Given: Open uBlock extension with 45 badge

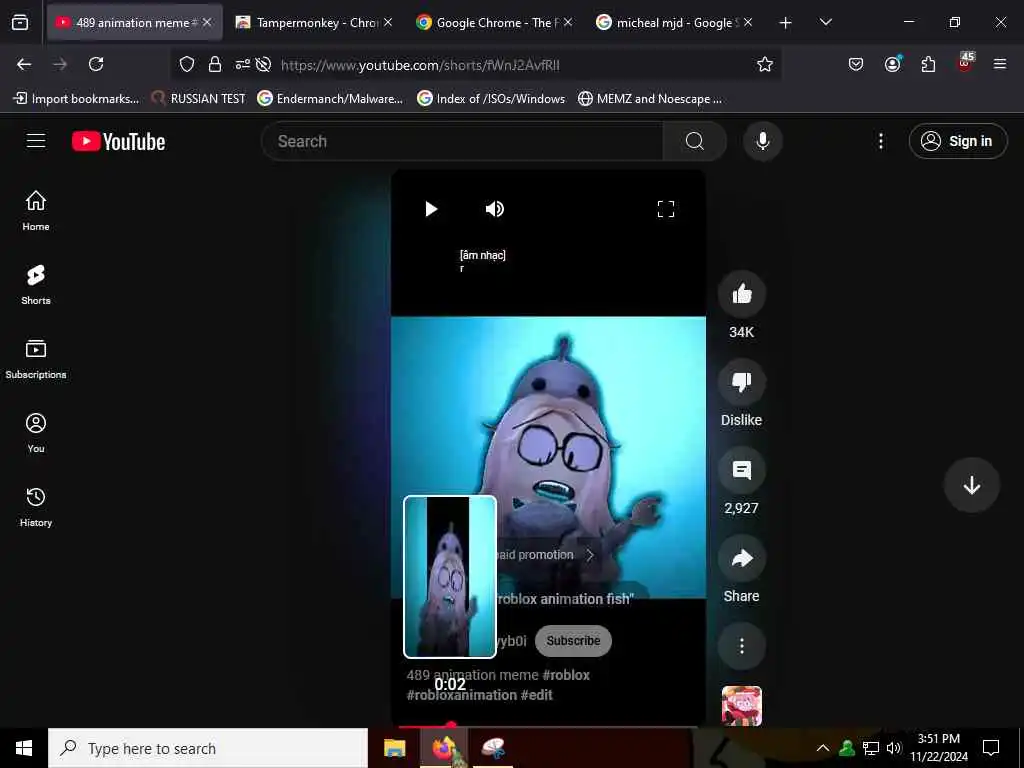Looking at the screenshot, I should [x=965, y=63].
